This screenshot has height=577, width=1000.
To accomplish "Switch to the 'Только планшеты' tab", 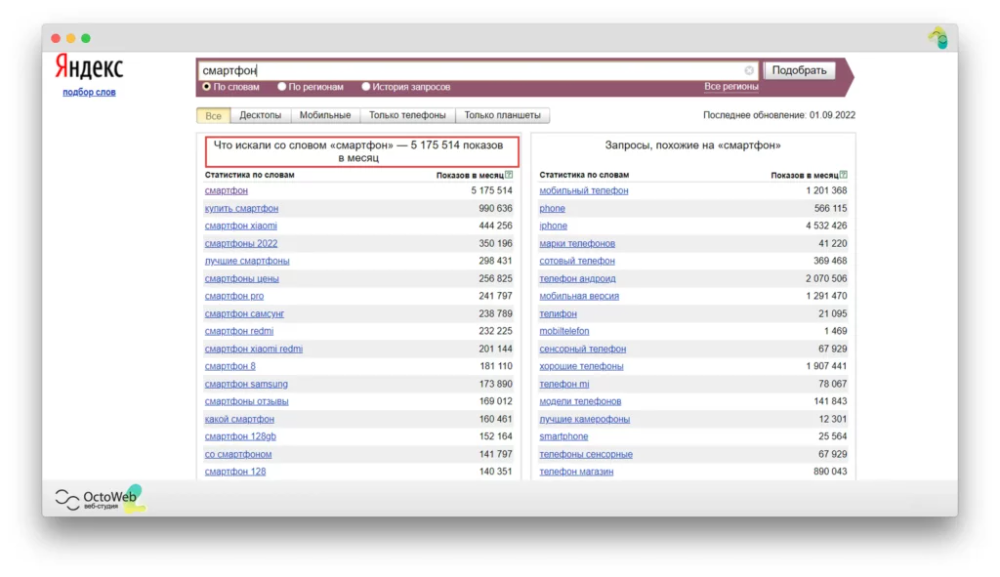I will click(x=502, y=116).
